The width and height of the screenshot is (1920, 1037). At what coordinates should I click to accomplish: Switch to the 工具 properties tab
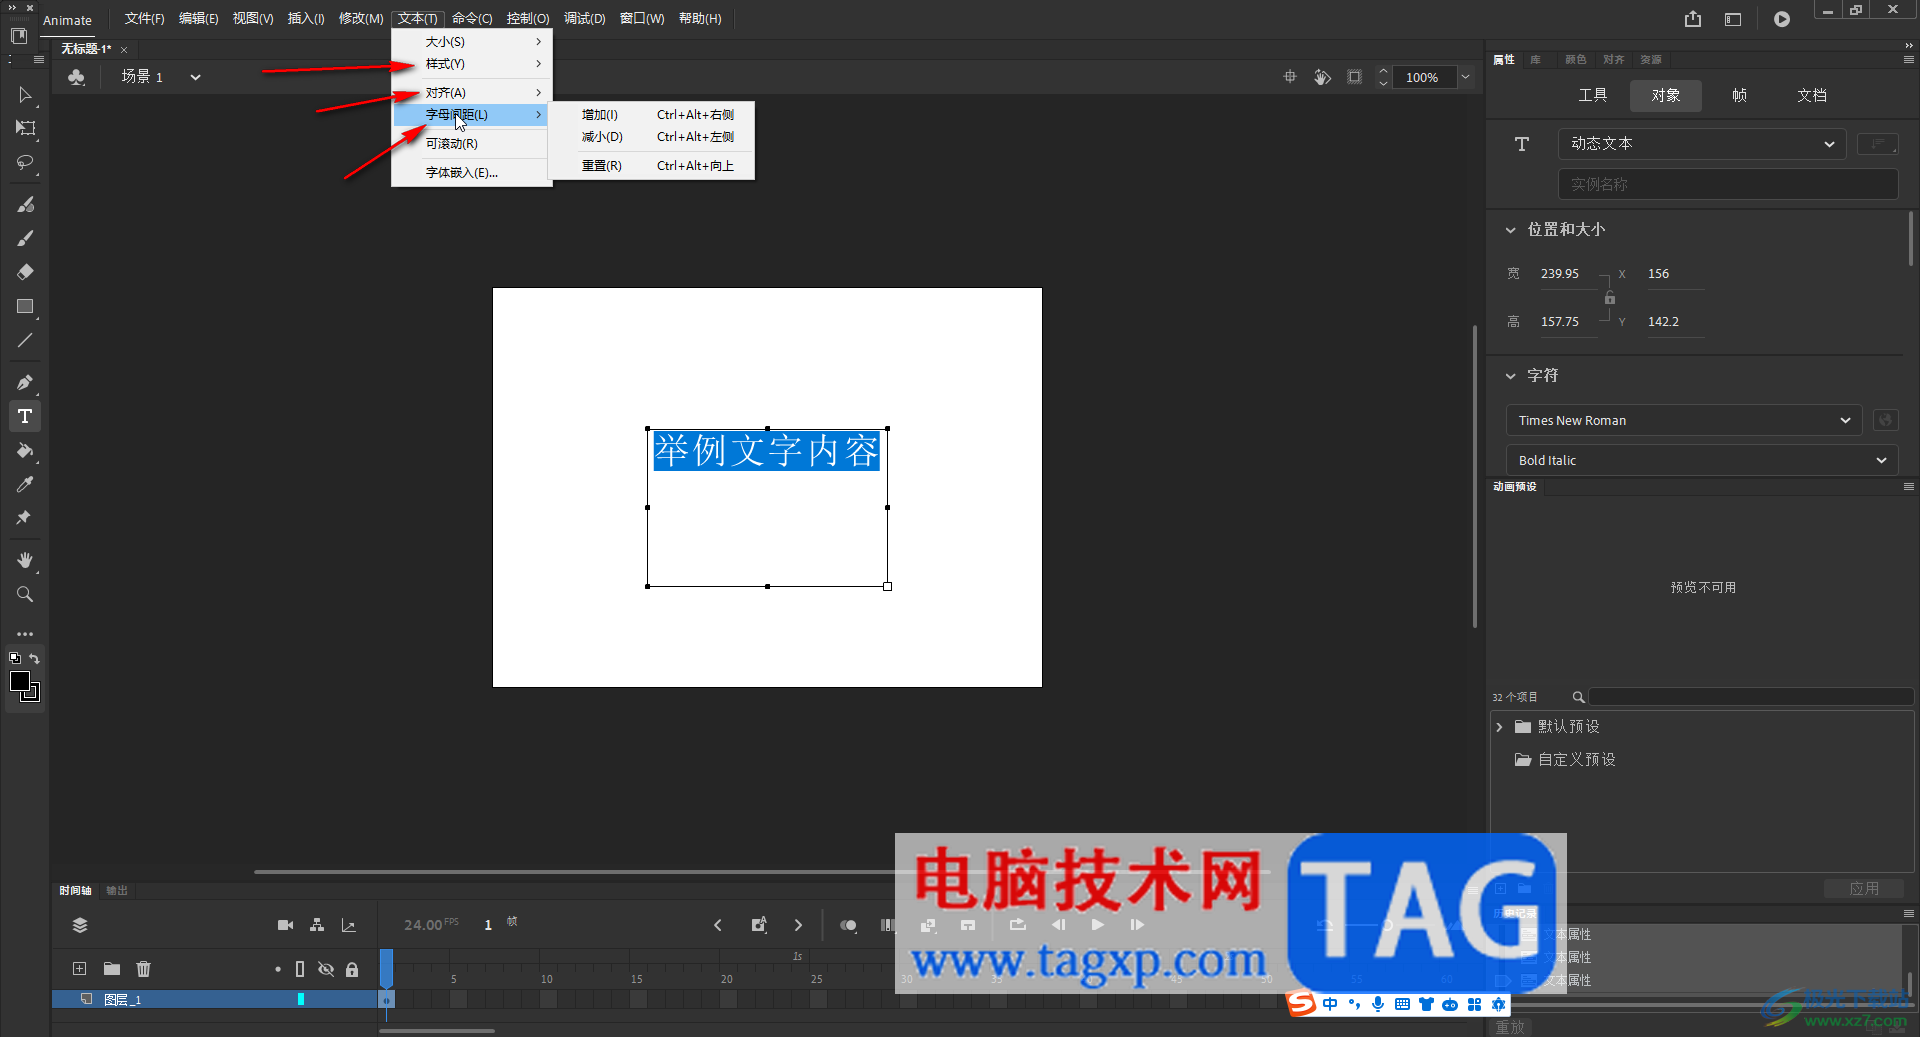[1593, 95]
